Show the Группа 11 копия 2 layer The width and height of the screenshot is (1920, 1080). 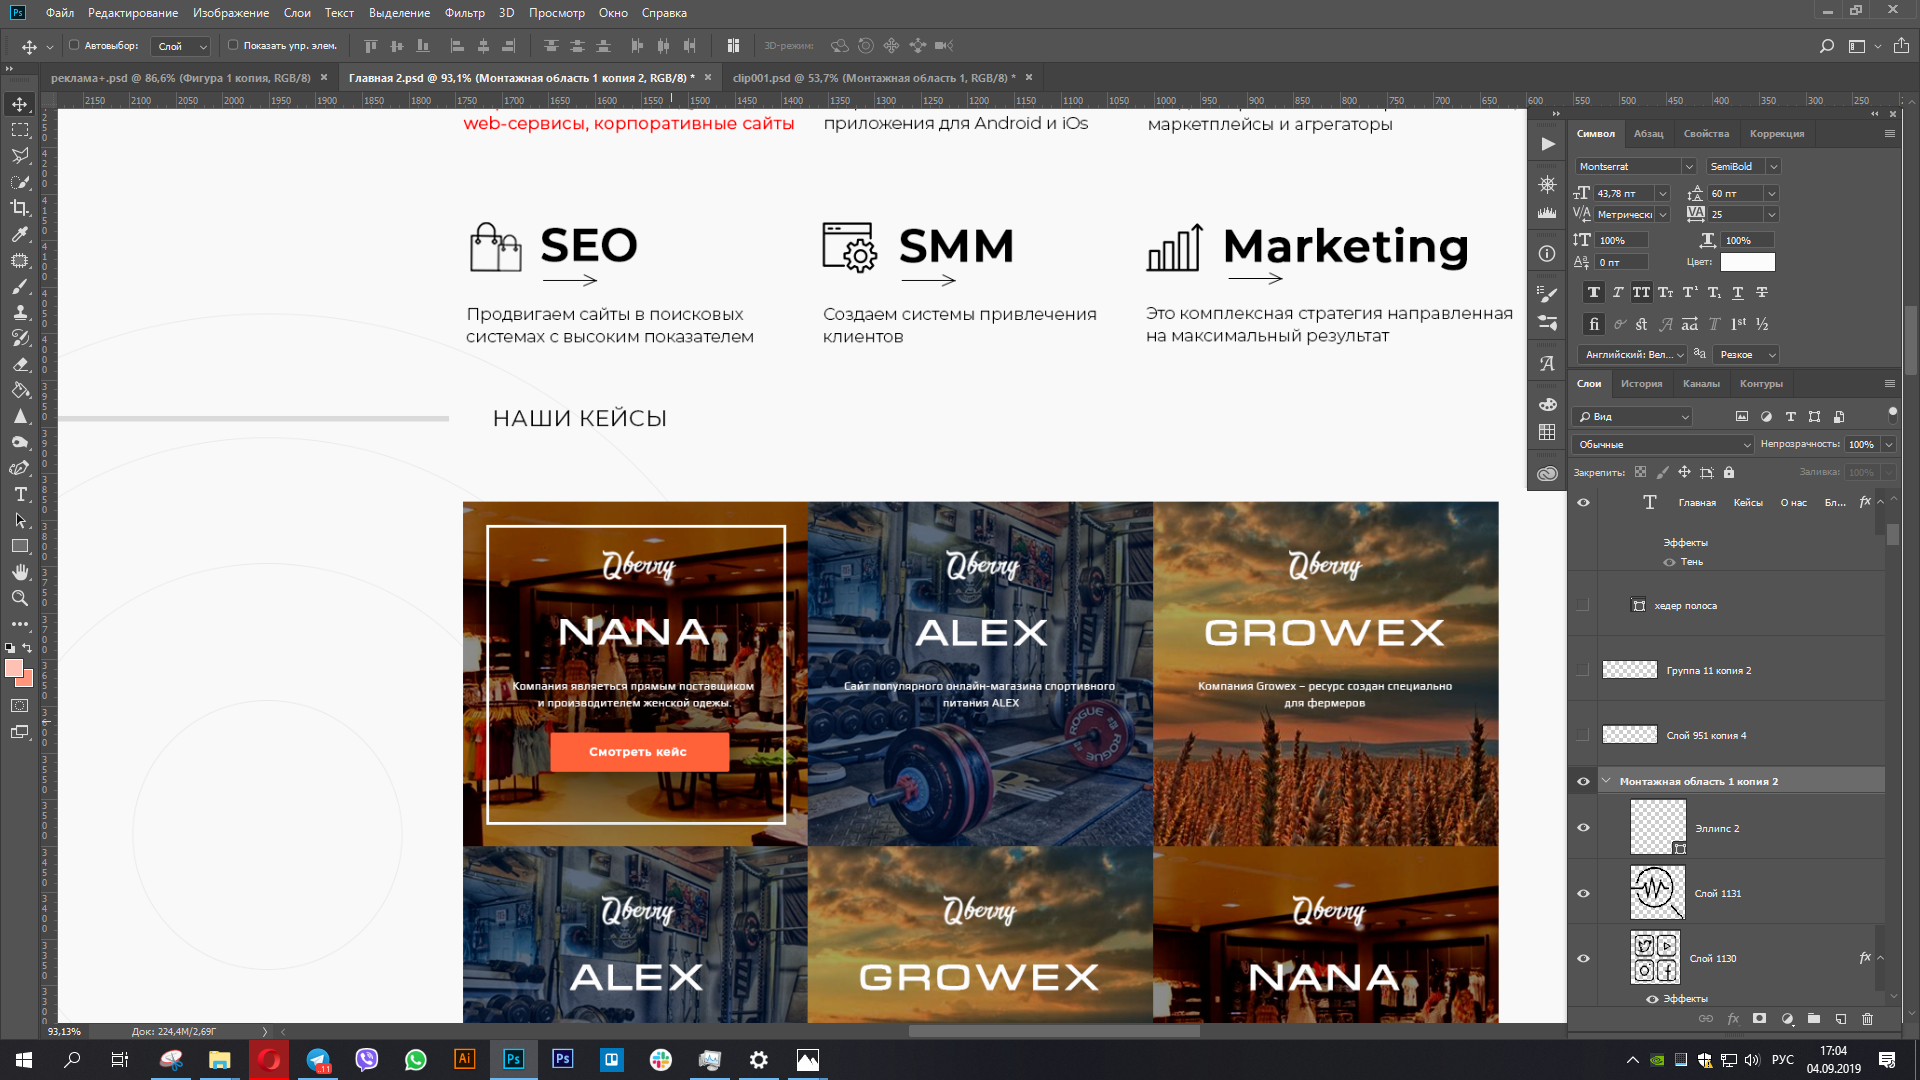tap(1582, 670)
